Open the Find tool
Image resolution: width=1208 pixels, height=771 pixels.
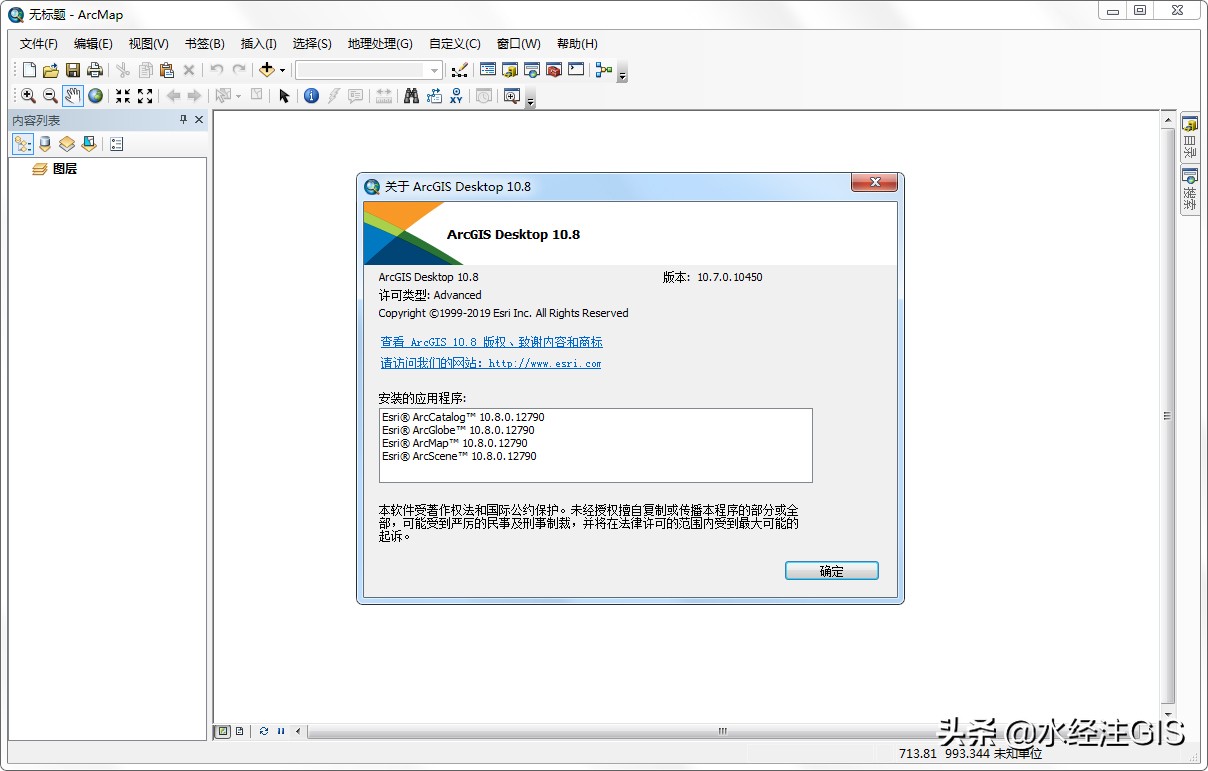click(x=410, y=96)
